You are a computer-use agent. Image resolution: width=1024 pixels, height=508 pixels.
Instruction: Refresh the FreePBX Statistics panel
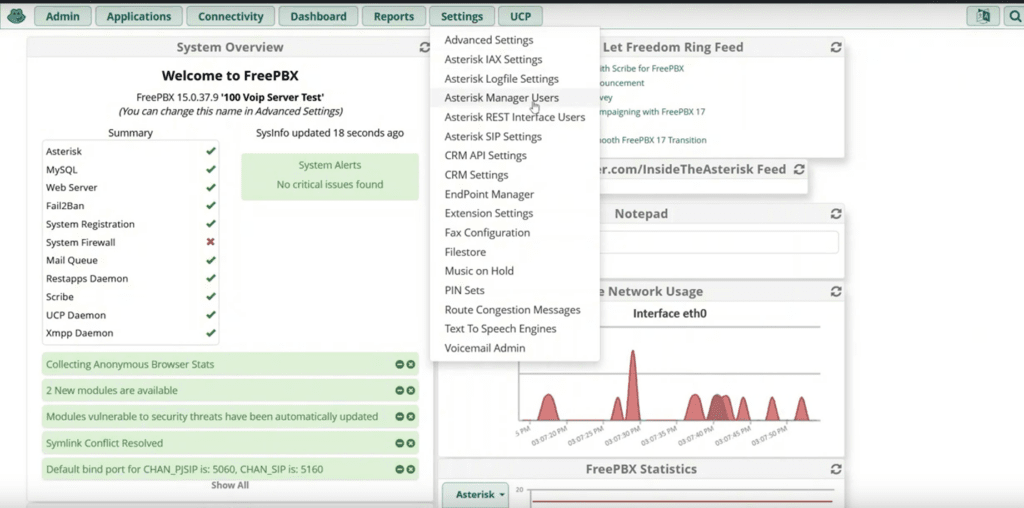[836, 469]
